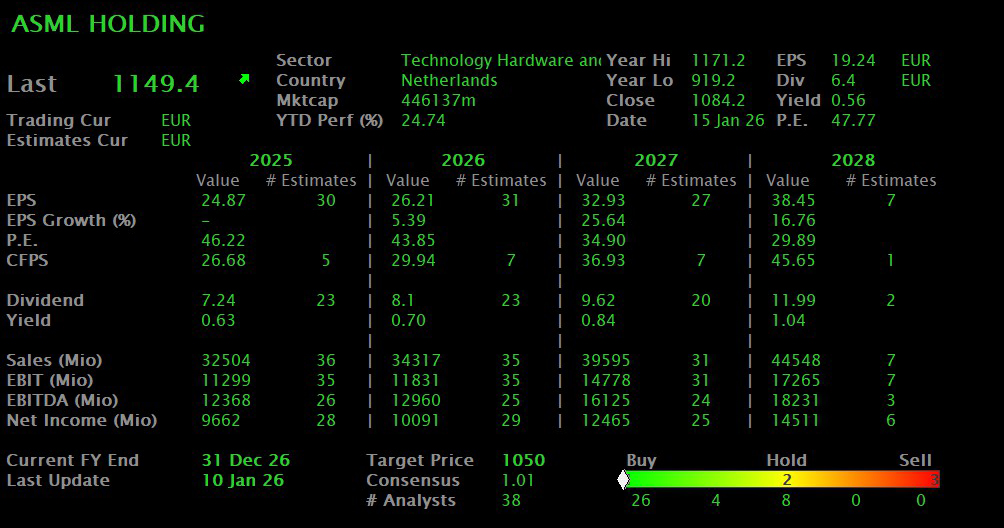This screenshot has width=1004, height=528.
Task: Select the 2026 EPS Growth value 5.39
Action: [409, 220]
